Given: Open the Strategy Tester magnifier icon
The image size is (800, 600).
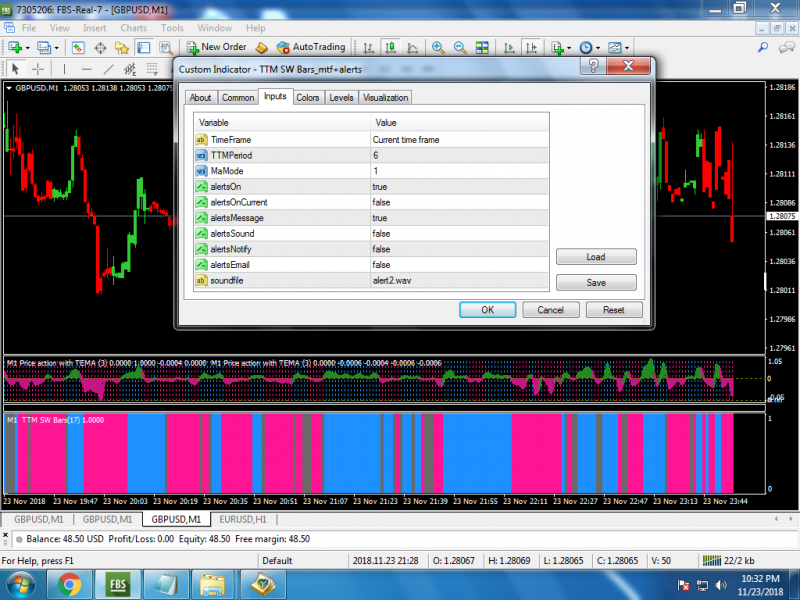Looking at the screenshot, I should tap(166, 47).
